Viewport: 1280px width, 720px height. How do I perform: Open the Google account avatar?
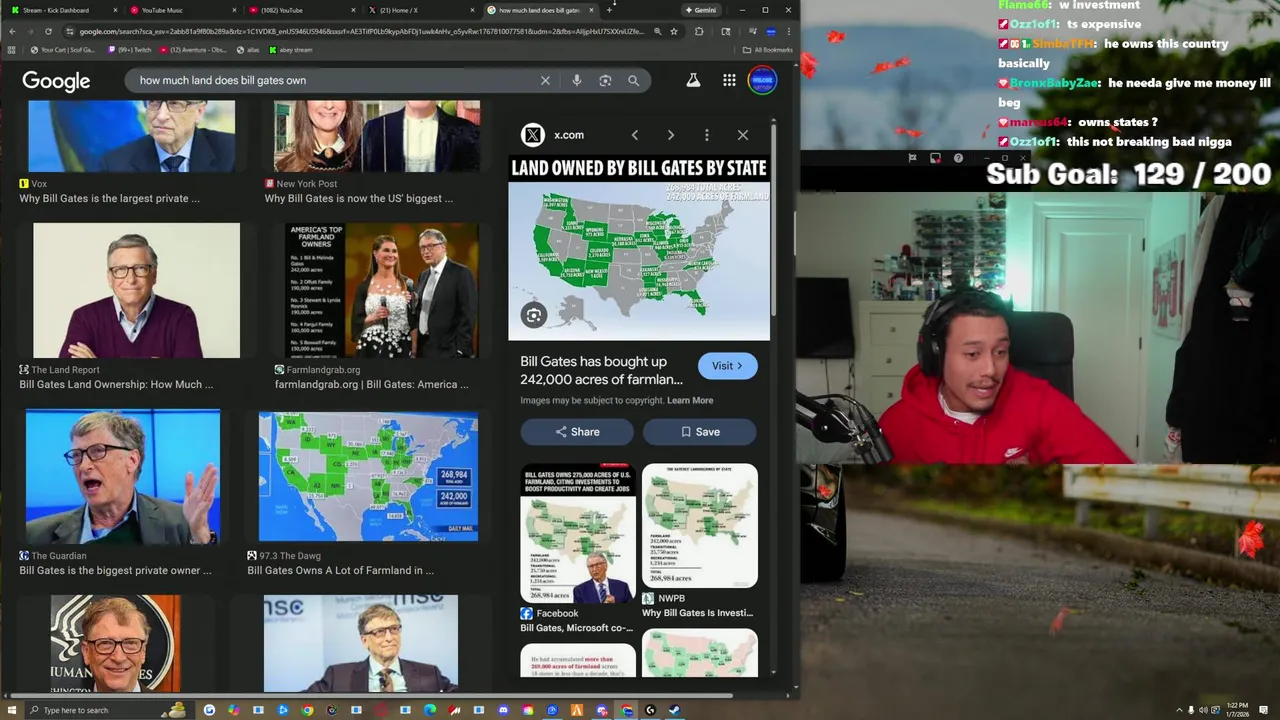(x=762, y=80)
